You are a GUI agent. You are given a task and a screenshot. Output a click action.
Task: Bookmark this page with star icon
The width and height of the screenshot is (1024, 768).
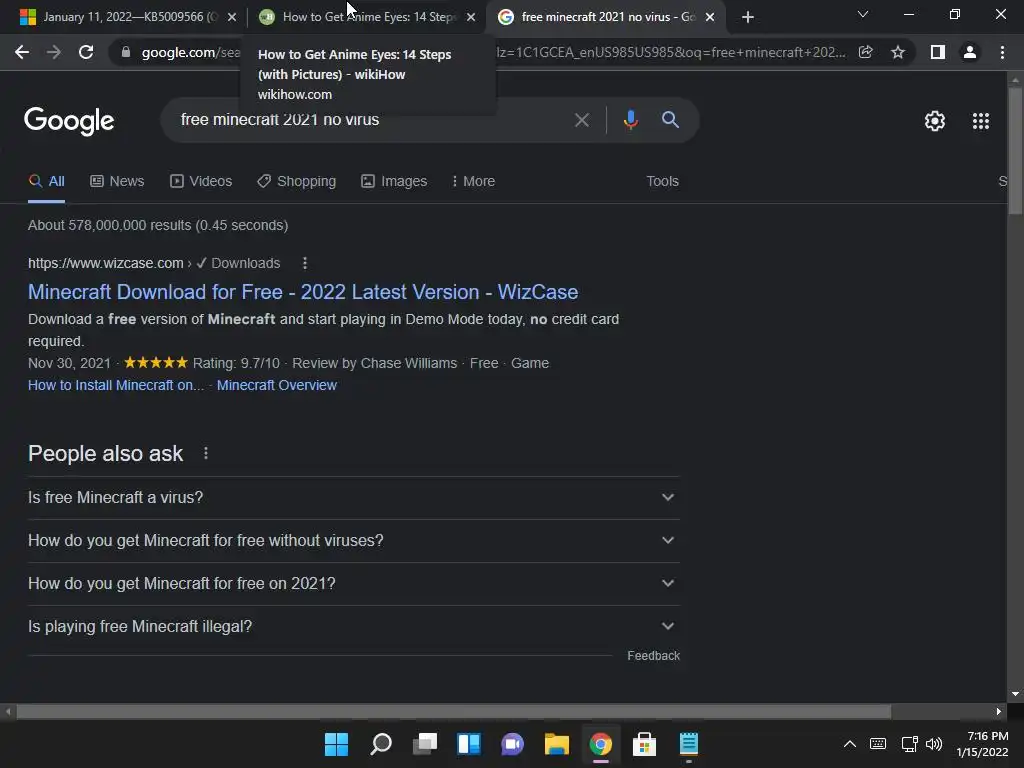point(898,52)
